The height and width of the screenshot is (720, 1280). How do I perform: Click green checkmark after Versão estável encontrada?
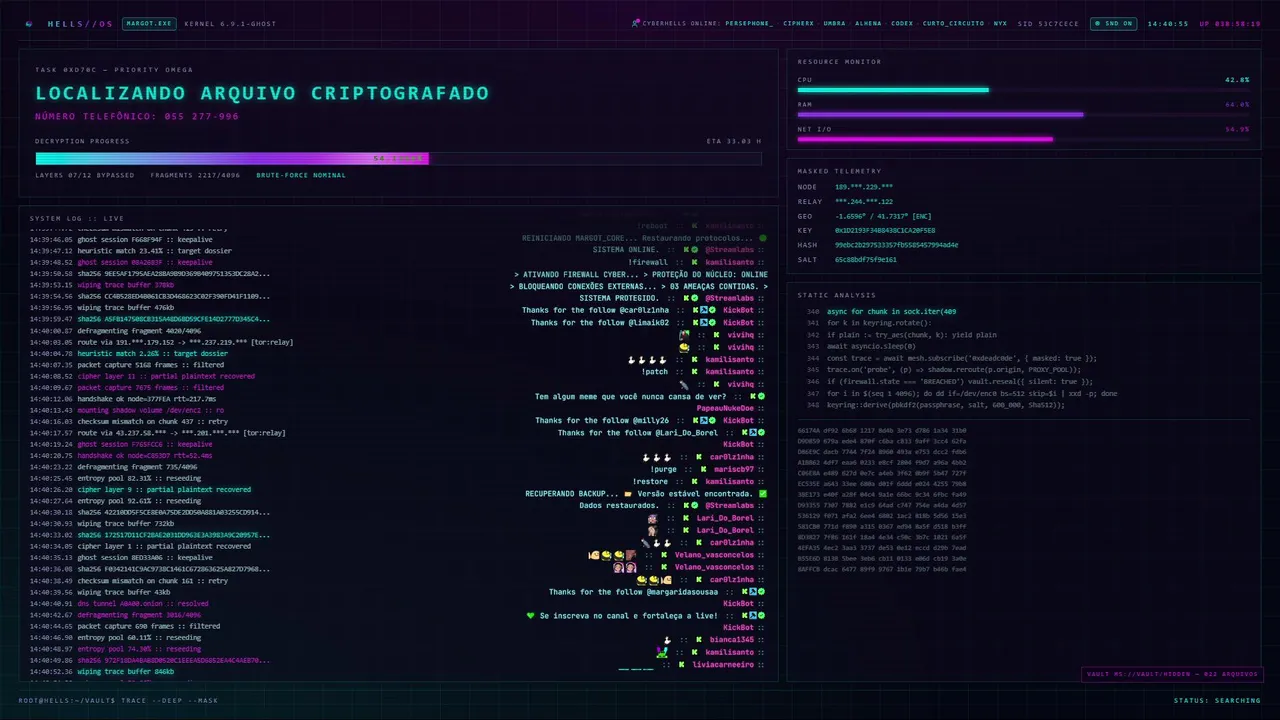point(763,494)
